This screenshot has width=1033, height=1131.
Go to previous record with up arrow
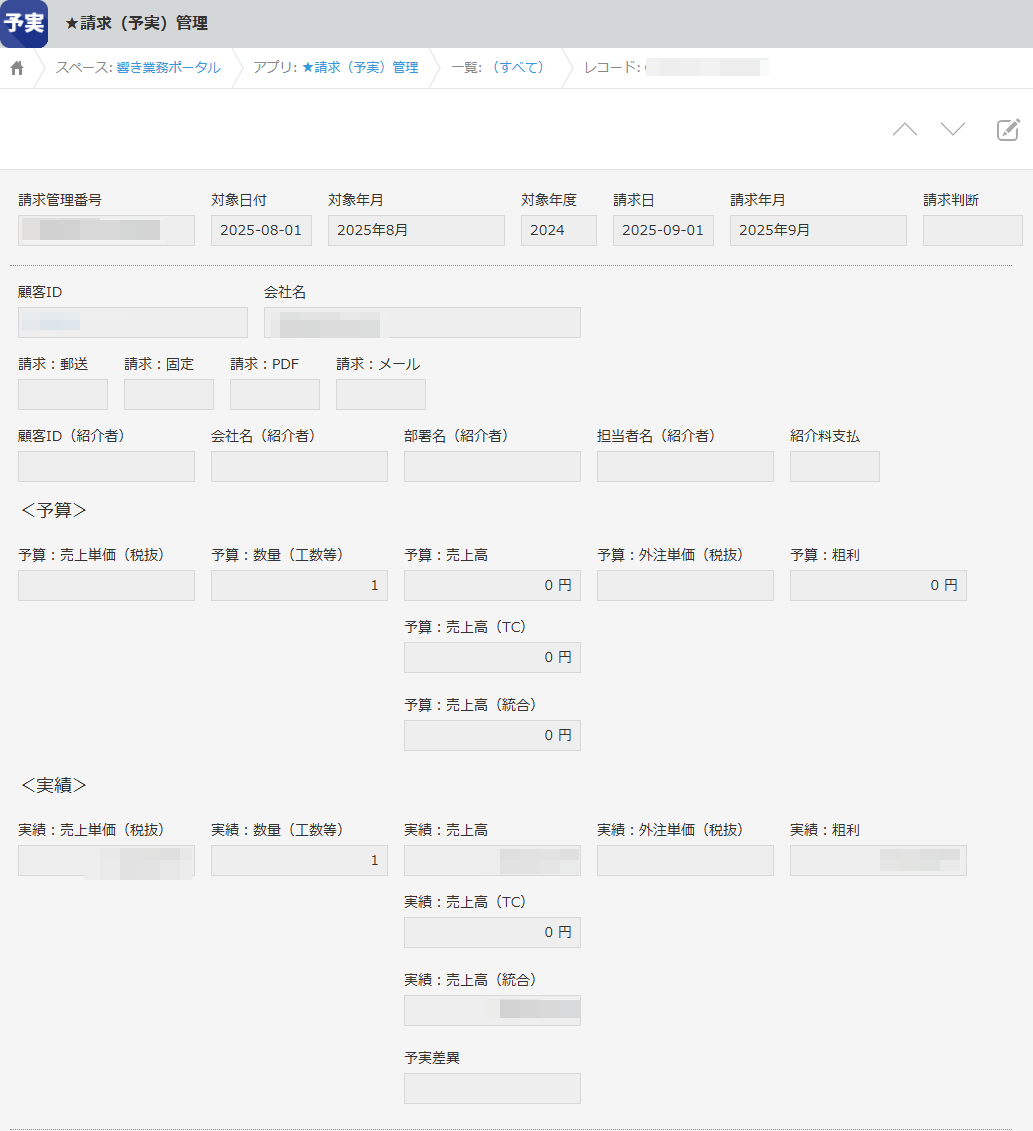point(904,130)
